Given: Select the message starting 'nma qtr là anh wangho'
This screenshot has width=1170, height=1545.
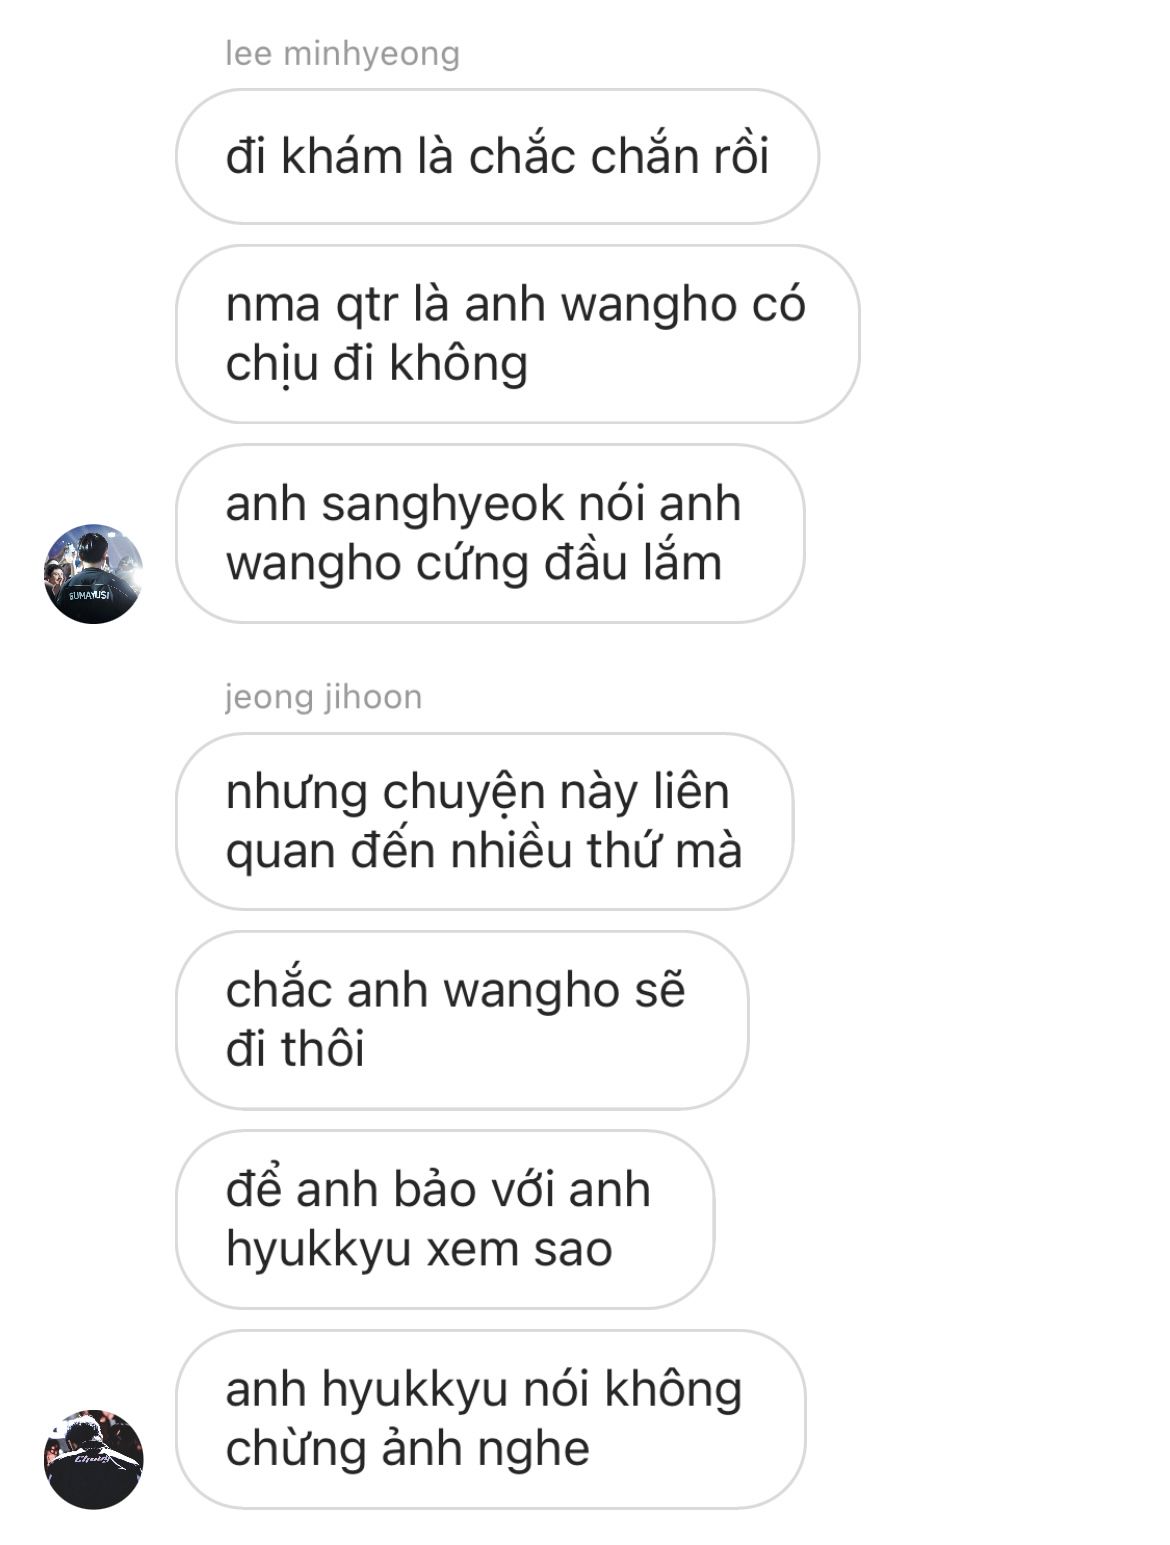Looking at the screenshot, I should click(x=517, y=334).
